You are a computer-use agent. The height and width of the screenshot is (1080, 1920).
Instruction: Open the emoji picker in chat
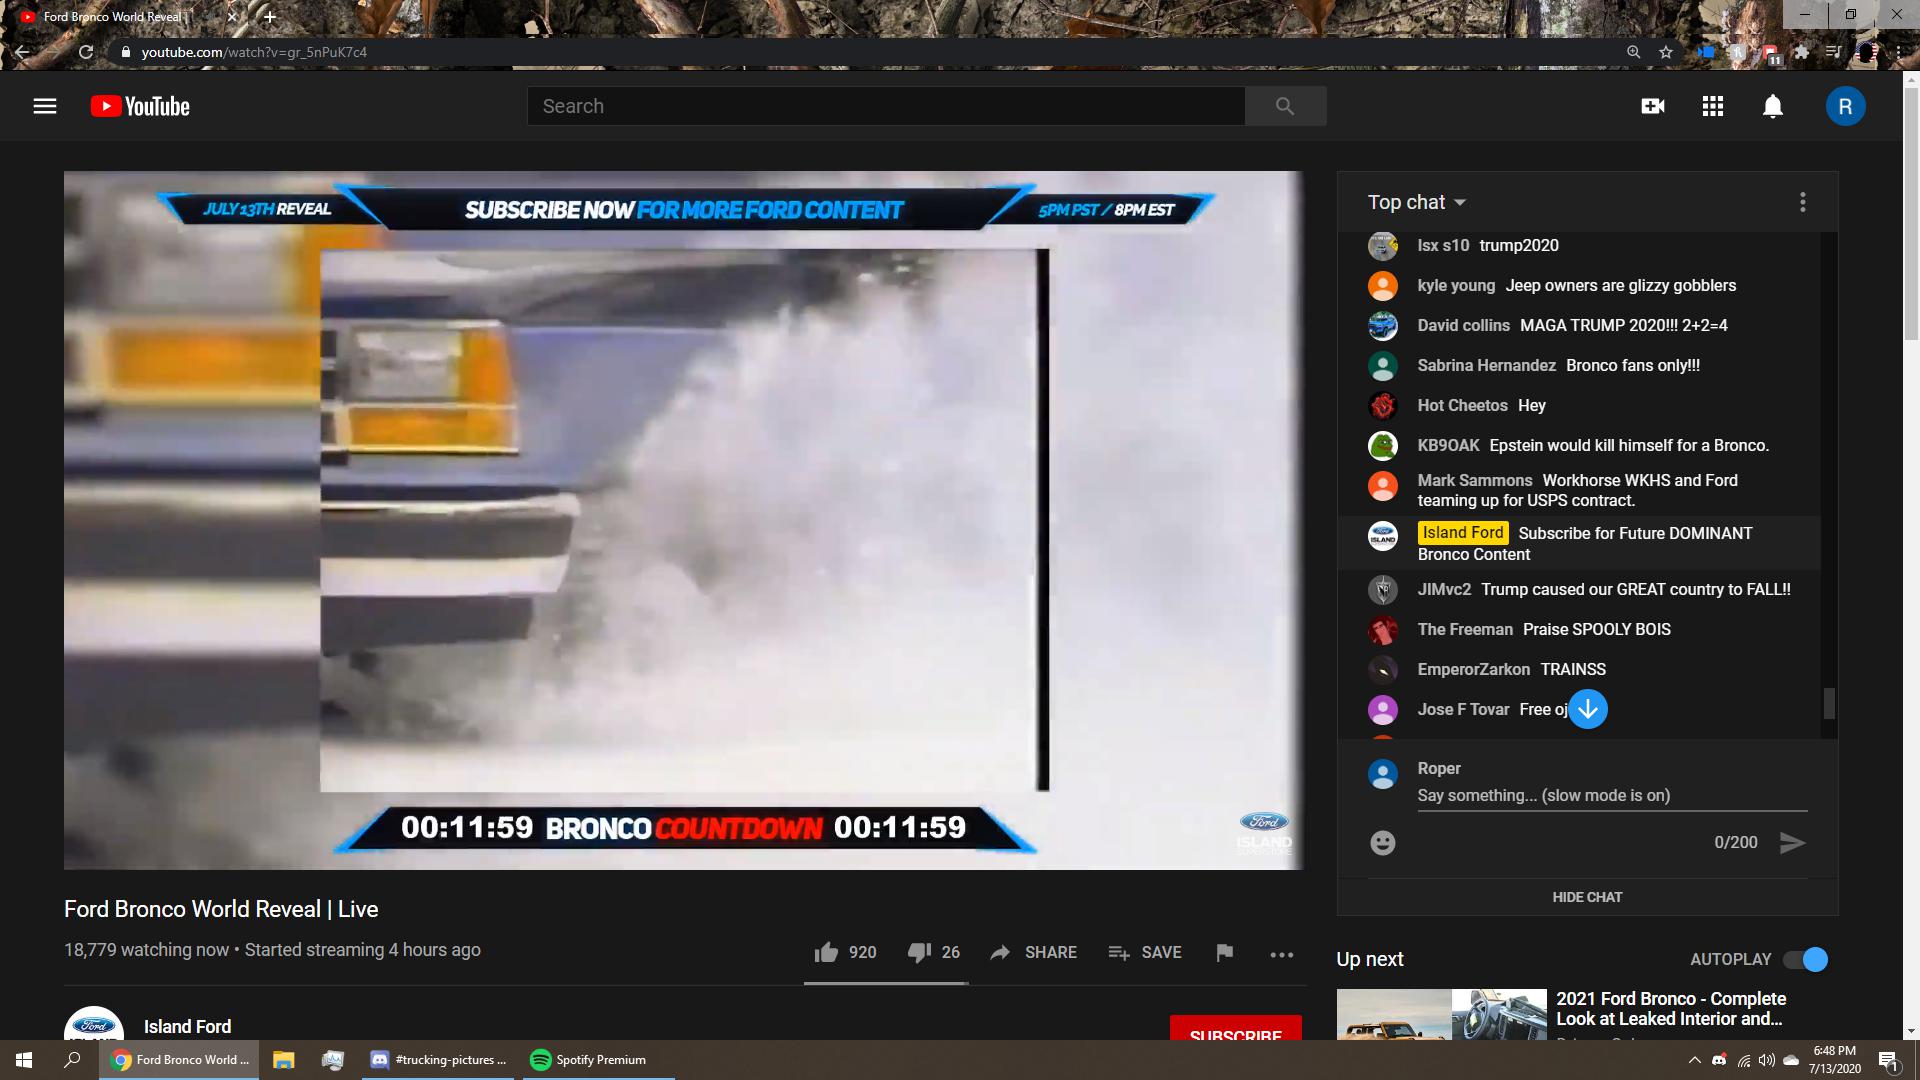tap(1382, 843)
